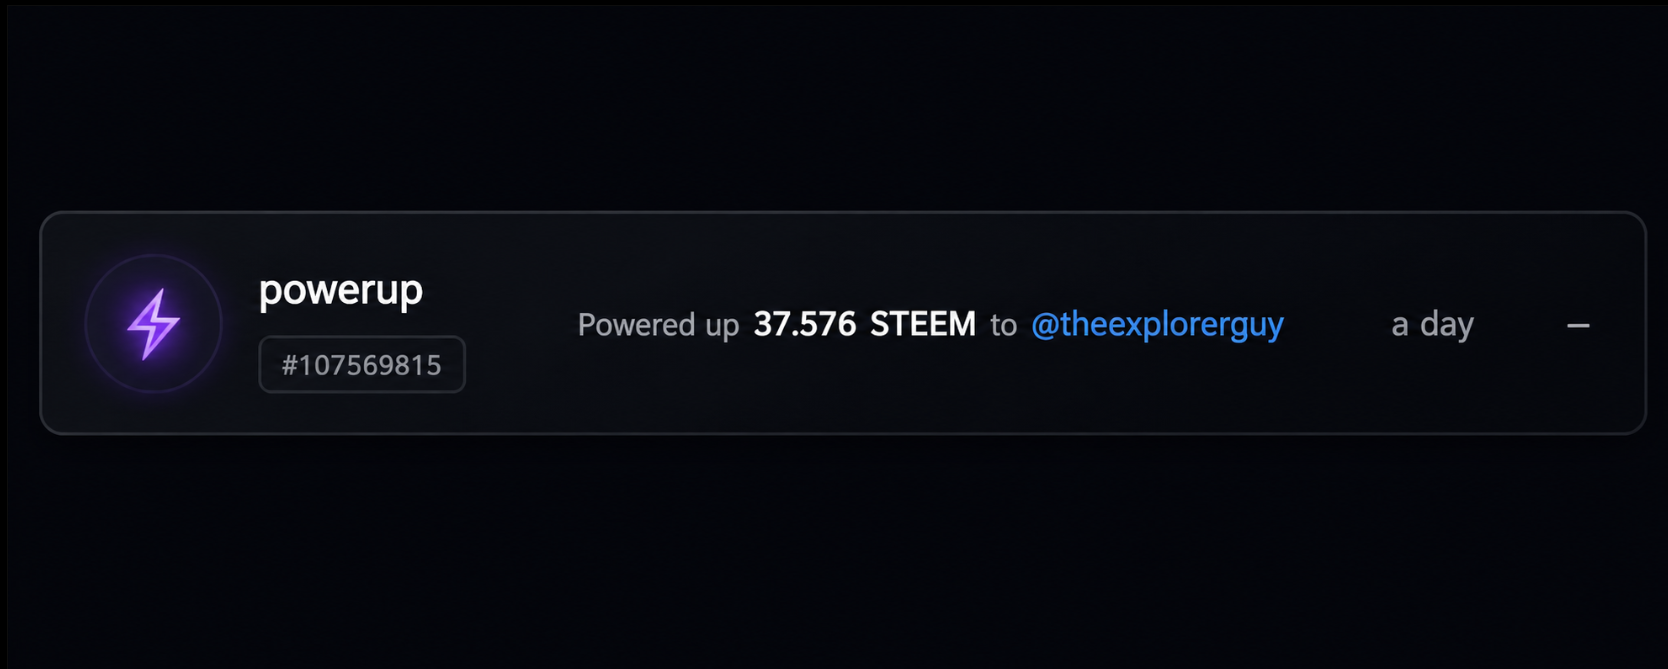Click the @ symbol of theexplorerguy

pyautogui.click(x=1045, y=325)
